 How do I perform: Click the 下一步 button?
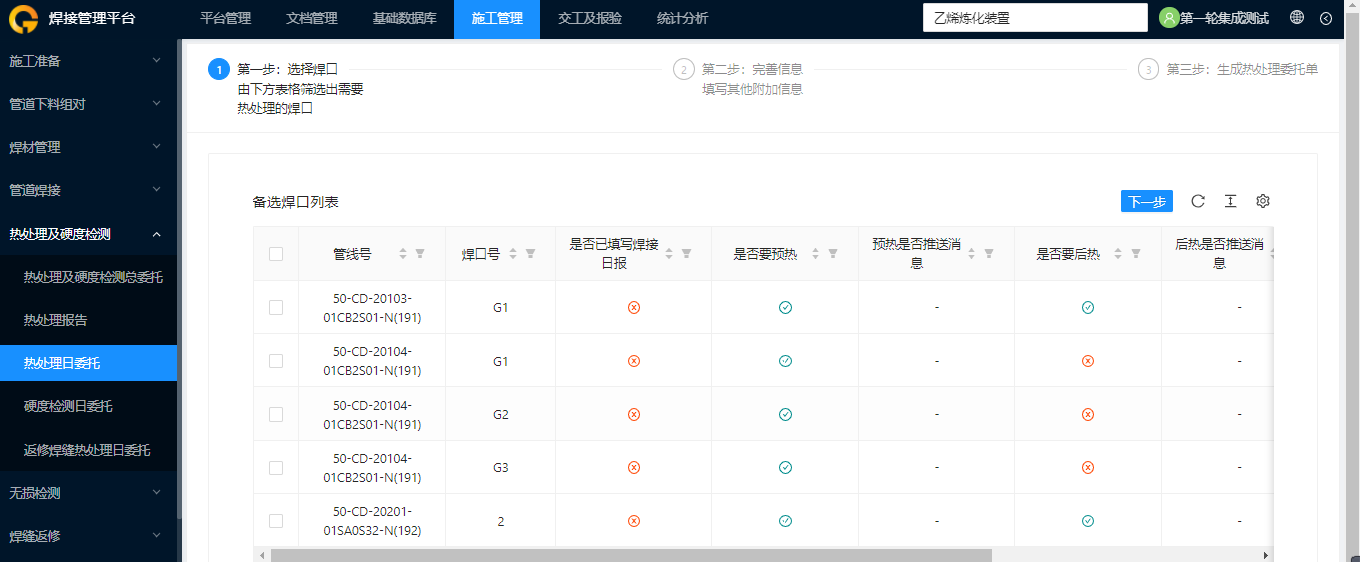click(1147, 201)
